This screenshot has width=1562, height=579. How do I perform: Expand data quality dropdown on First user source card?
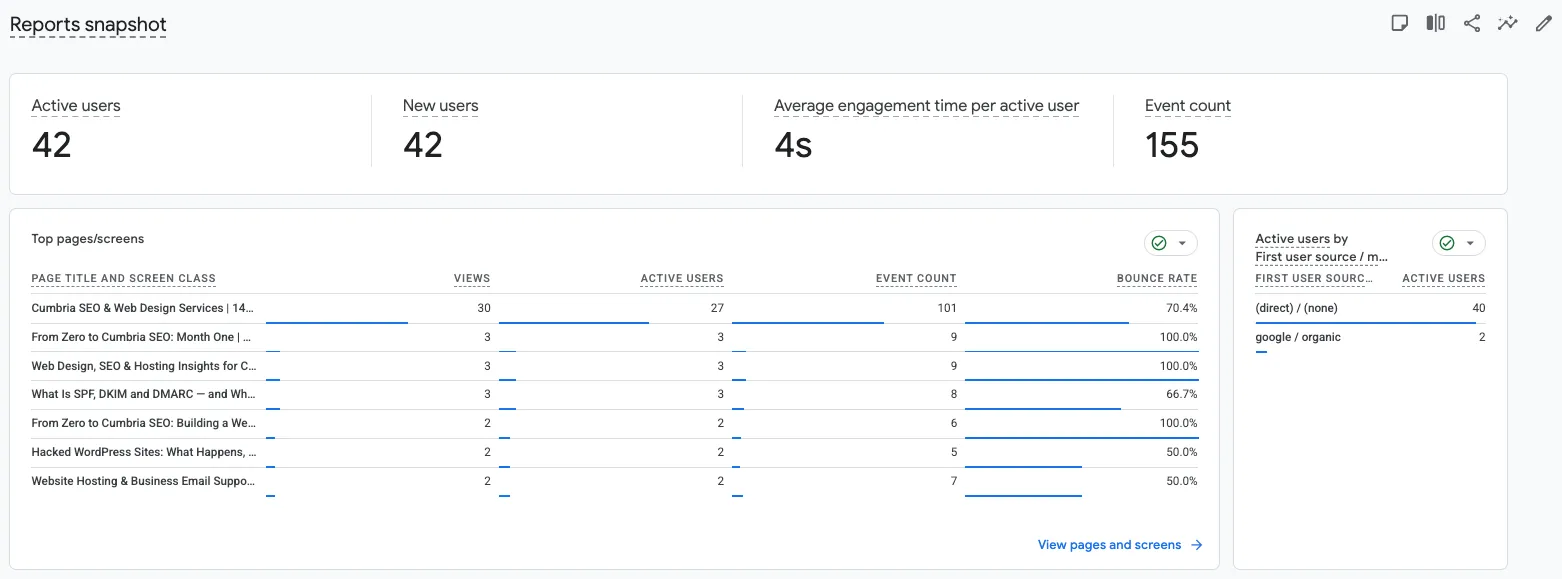1471,243
